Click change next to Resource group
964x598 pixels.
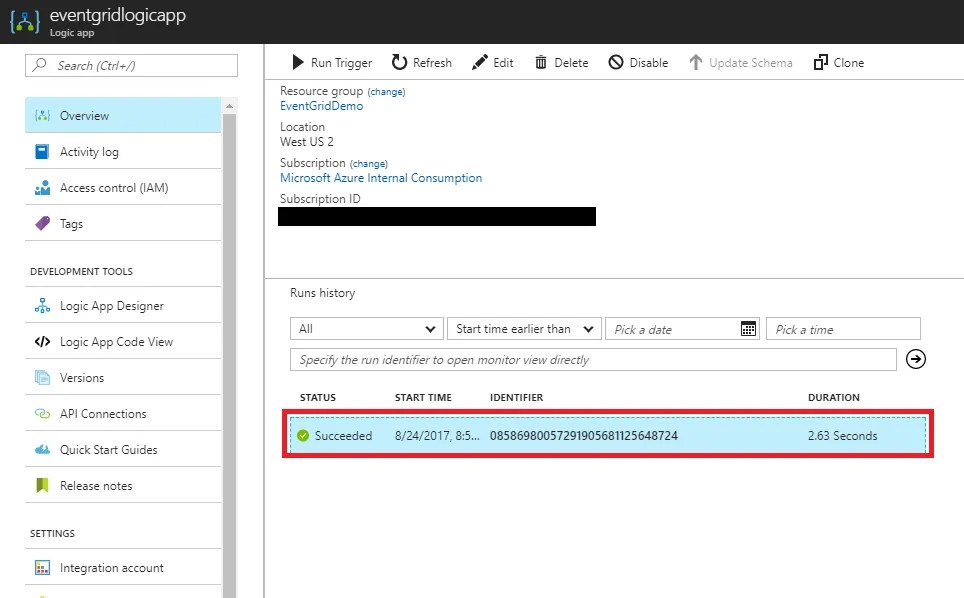coord(386,92)
